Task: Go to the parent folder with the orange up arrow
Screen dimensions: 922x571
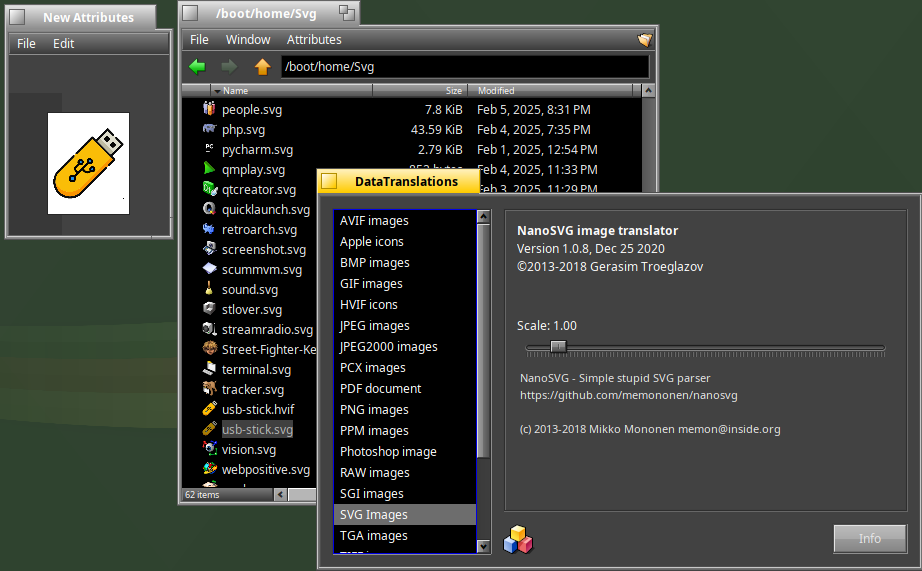Action: [x=262, y=67]
